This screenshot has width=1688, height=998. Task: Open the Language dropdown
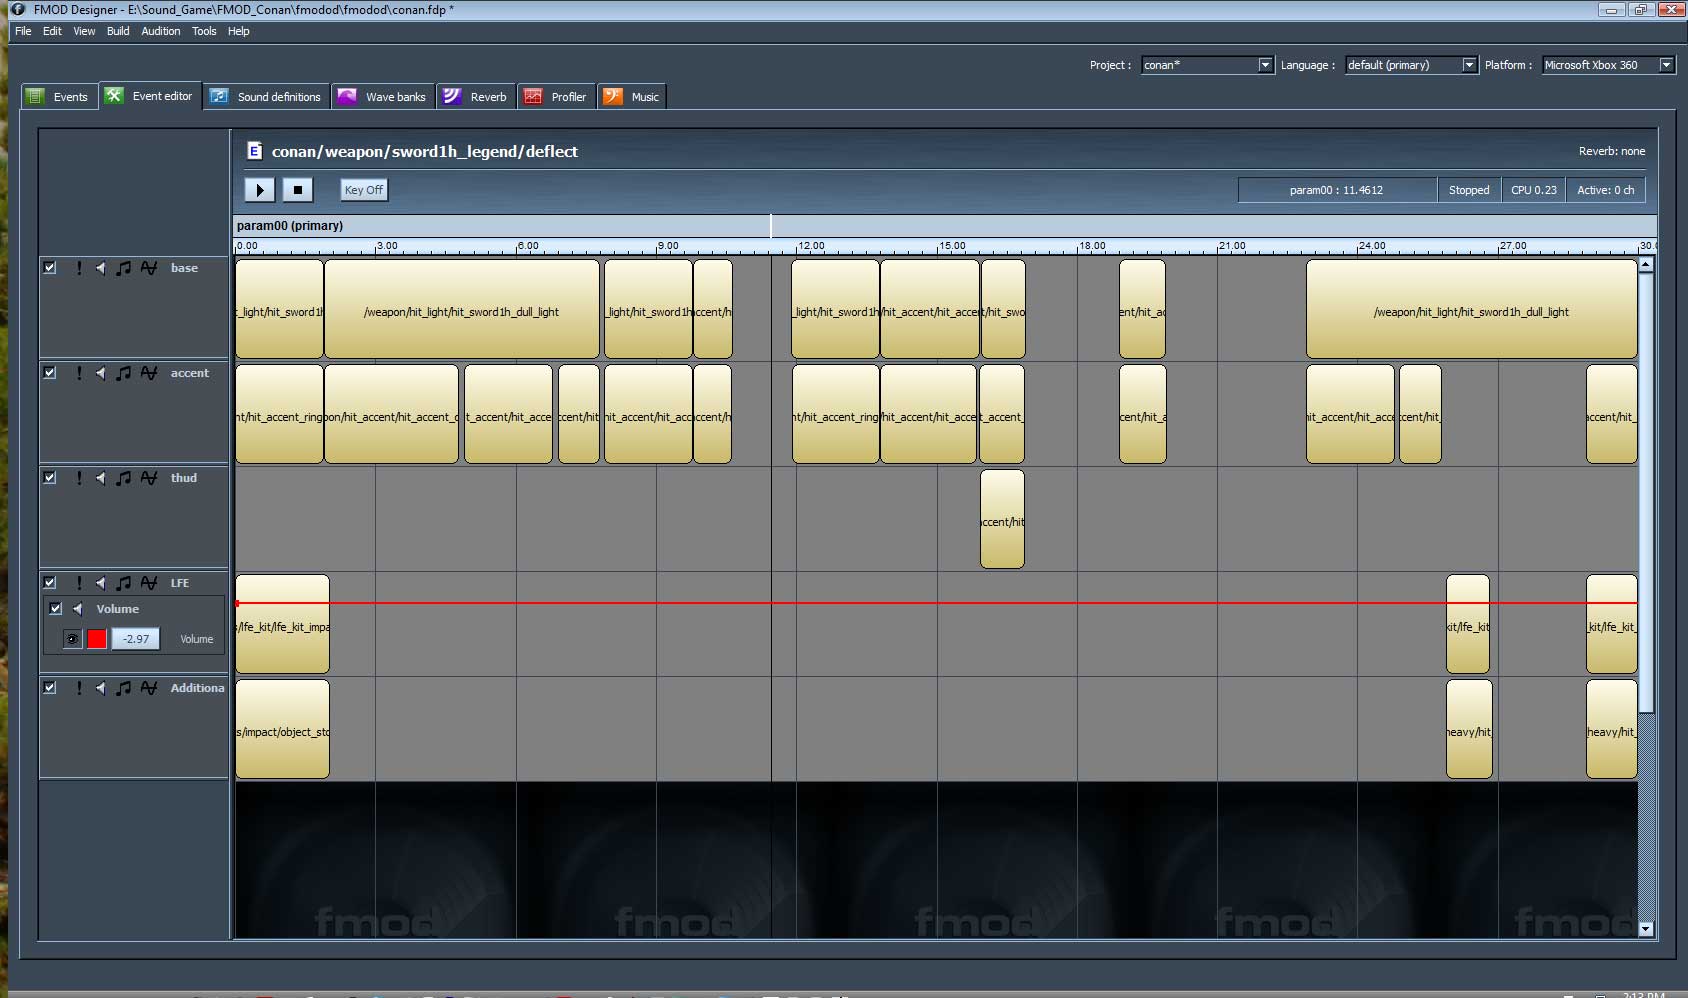pyautogui.click(x=1411, y=65)
